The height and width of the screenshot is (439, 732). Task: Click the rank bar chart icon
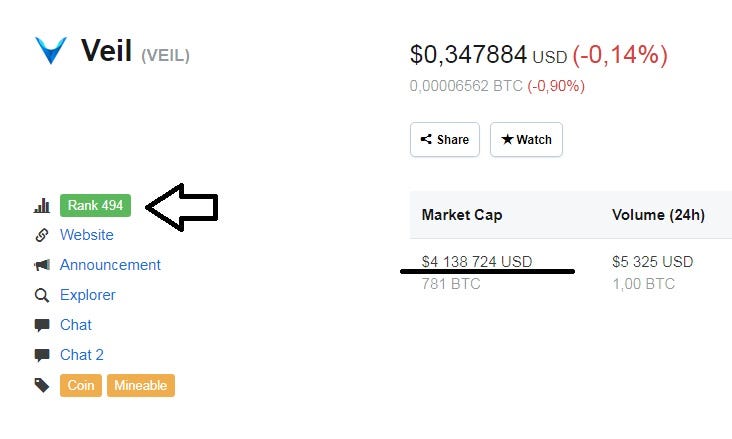coord(42,205)
